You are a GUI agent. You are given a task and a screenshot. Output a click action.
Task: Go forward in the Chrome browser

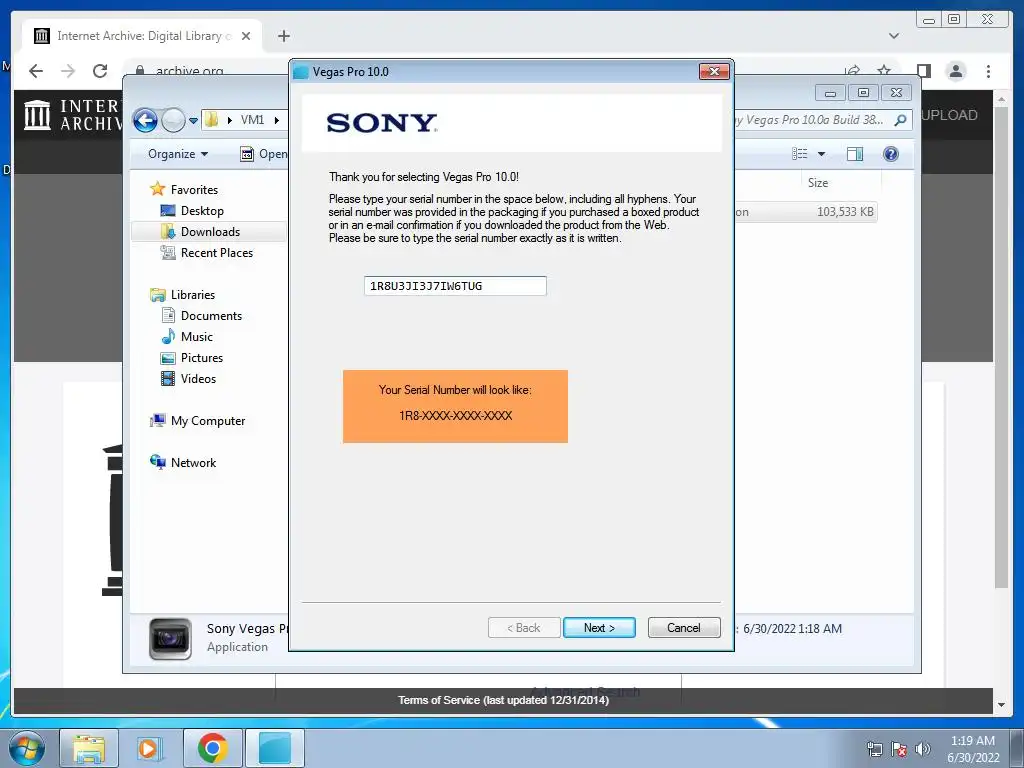coord(68,71)
